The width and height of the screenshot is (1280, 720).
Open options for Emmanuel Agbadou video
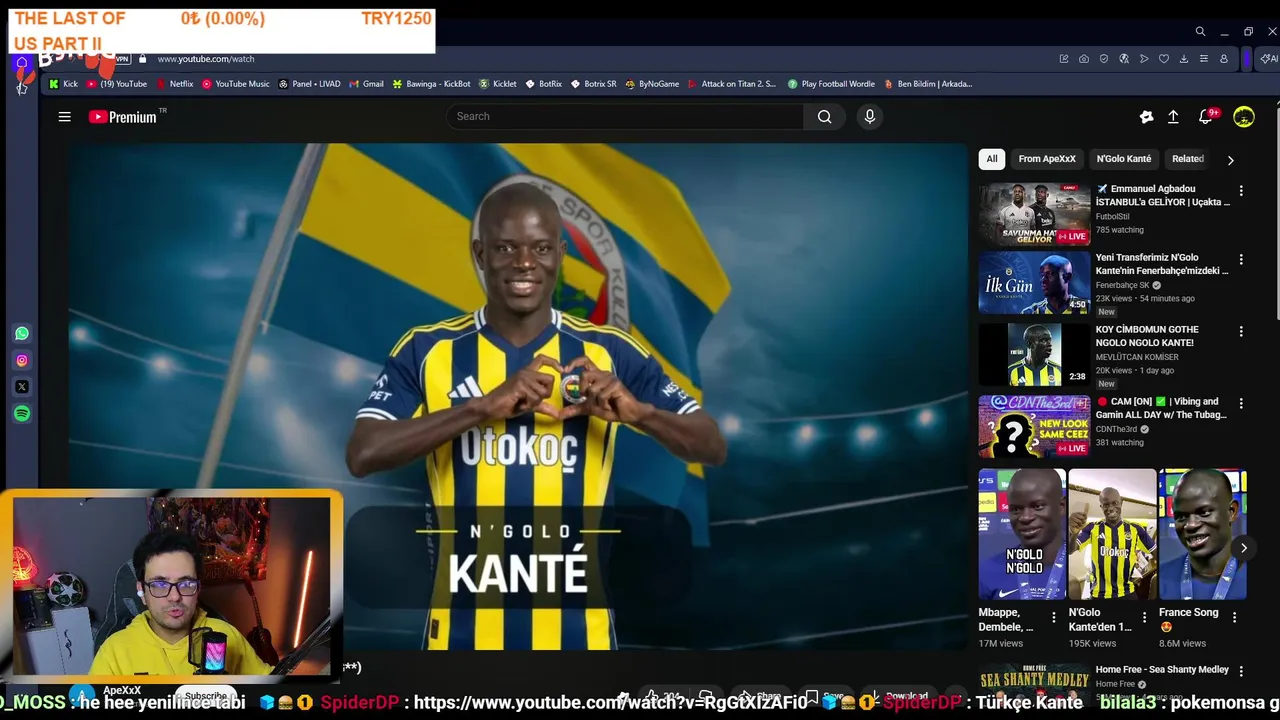(x=1241, y=190)
